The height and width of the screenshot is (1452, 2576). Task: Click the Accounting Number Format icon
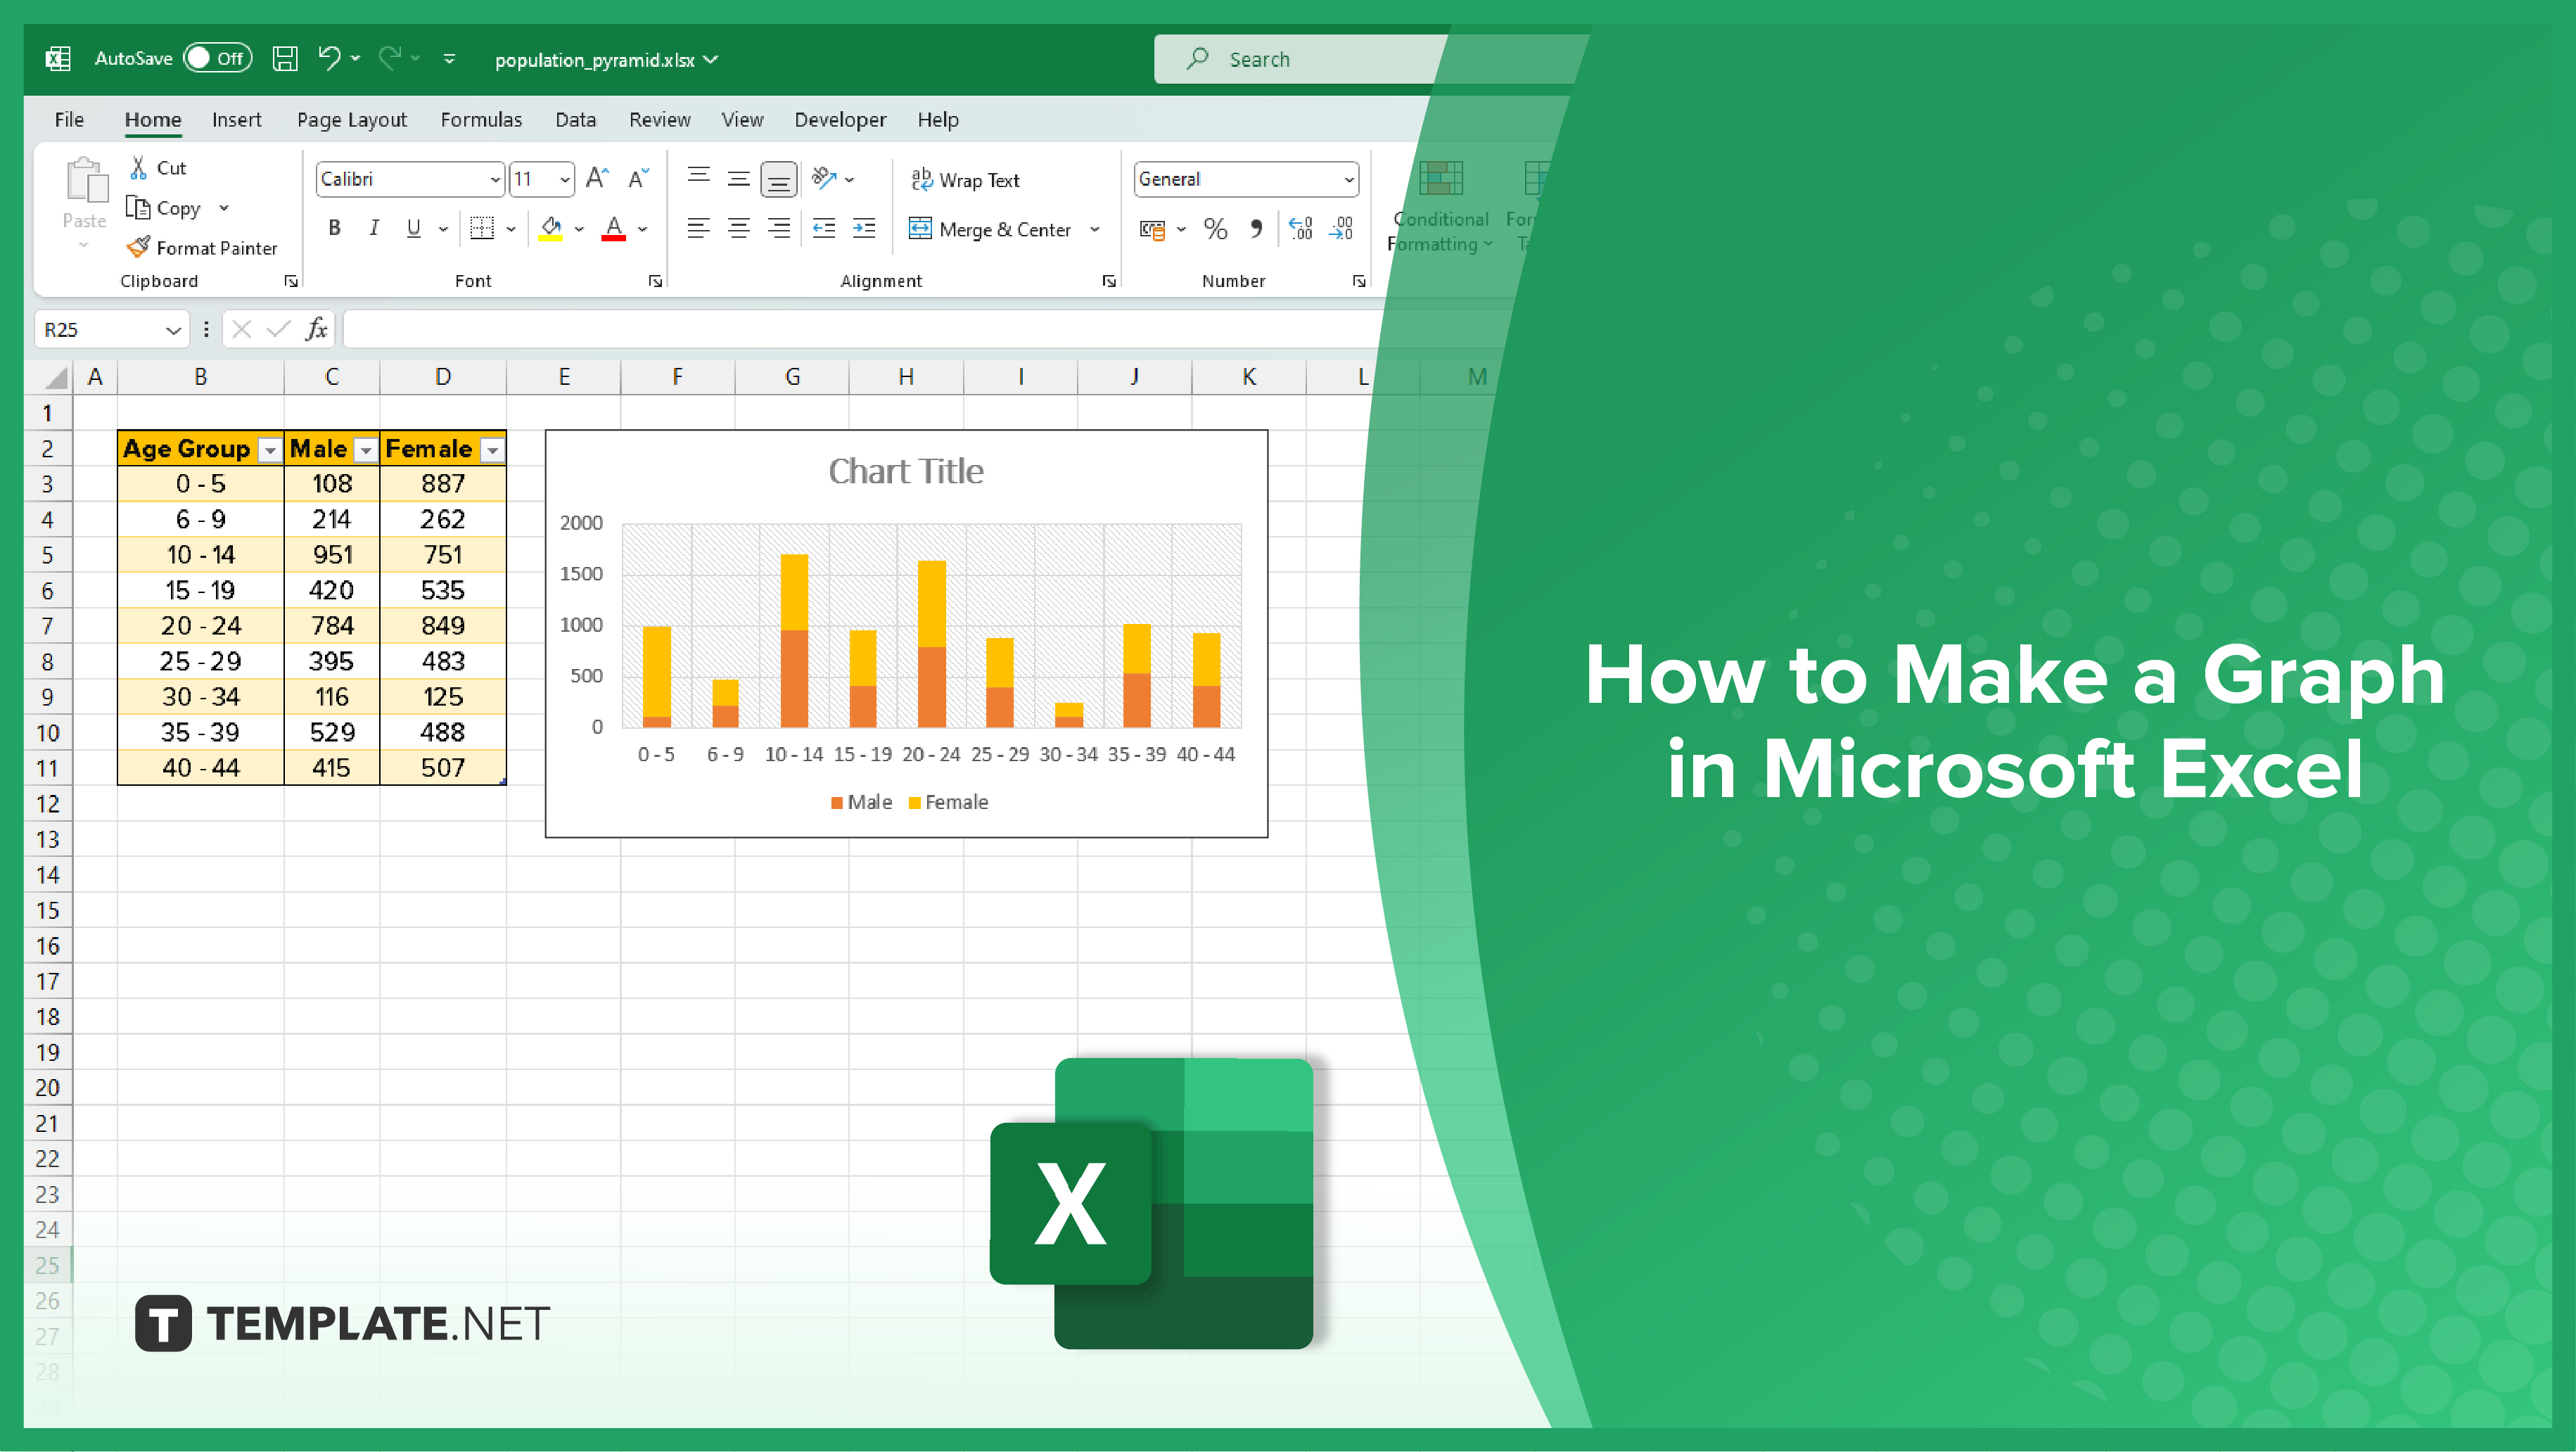1152,230
